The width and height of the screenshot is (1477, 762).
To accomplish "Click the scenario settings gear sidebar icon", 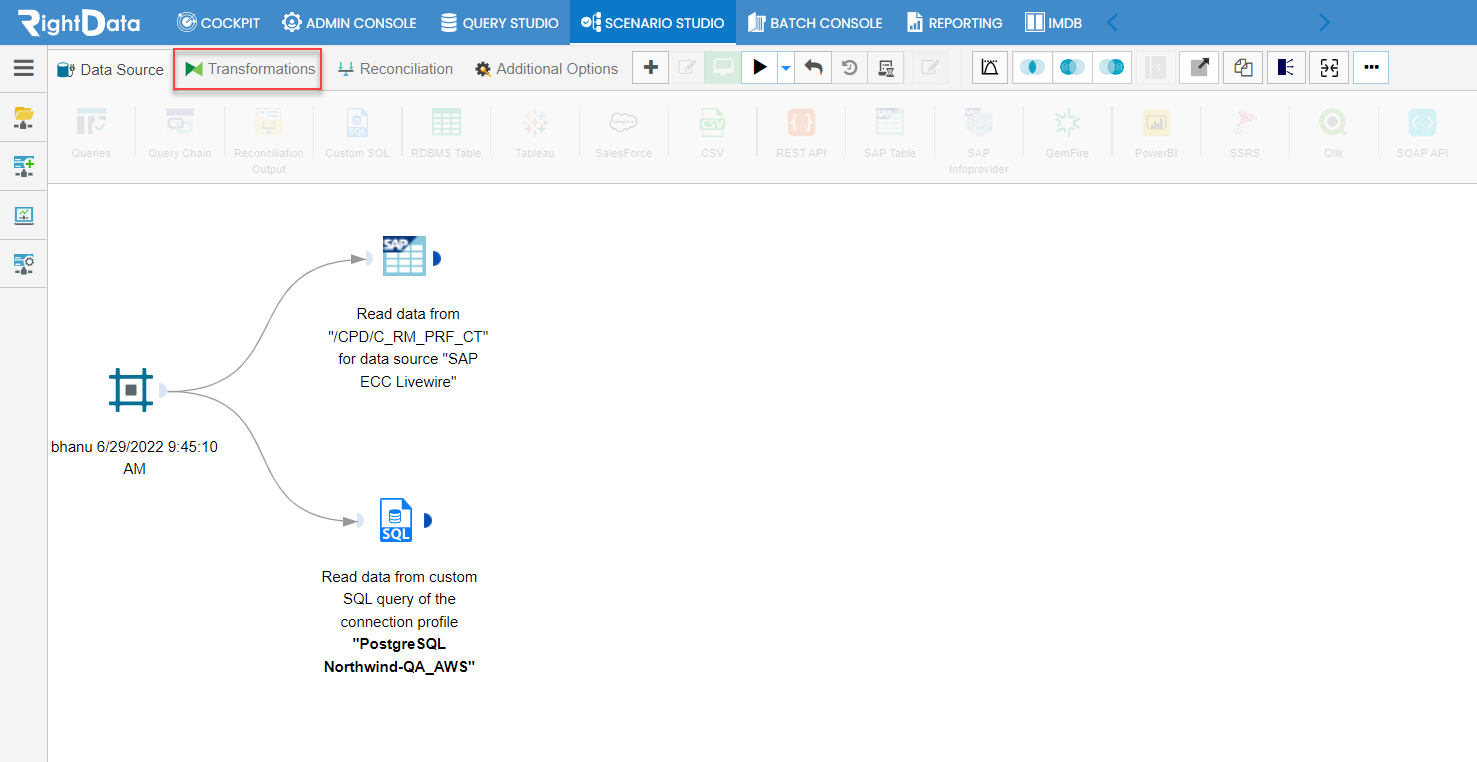I will [23, 263].
